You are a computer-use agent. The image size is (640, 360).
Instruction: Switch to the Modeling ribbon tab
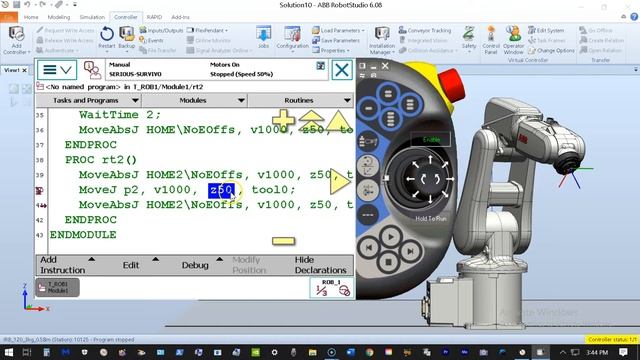59,17
